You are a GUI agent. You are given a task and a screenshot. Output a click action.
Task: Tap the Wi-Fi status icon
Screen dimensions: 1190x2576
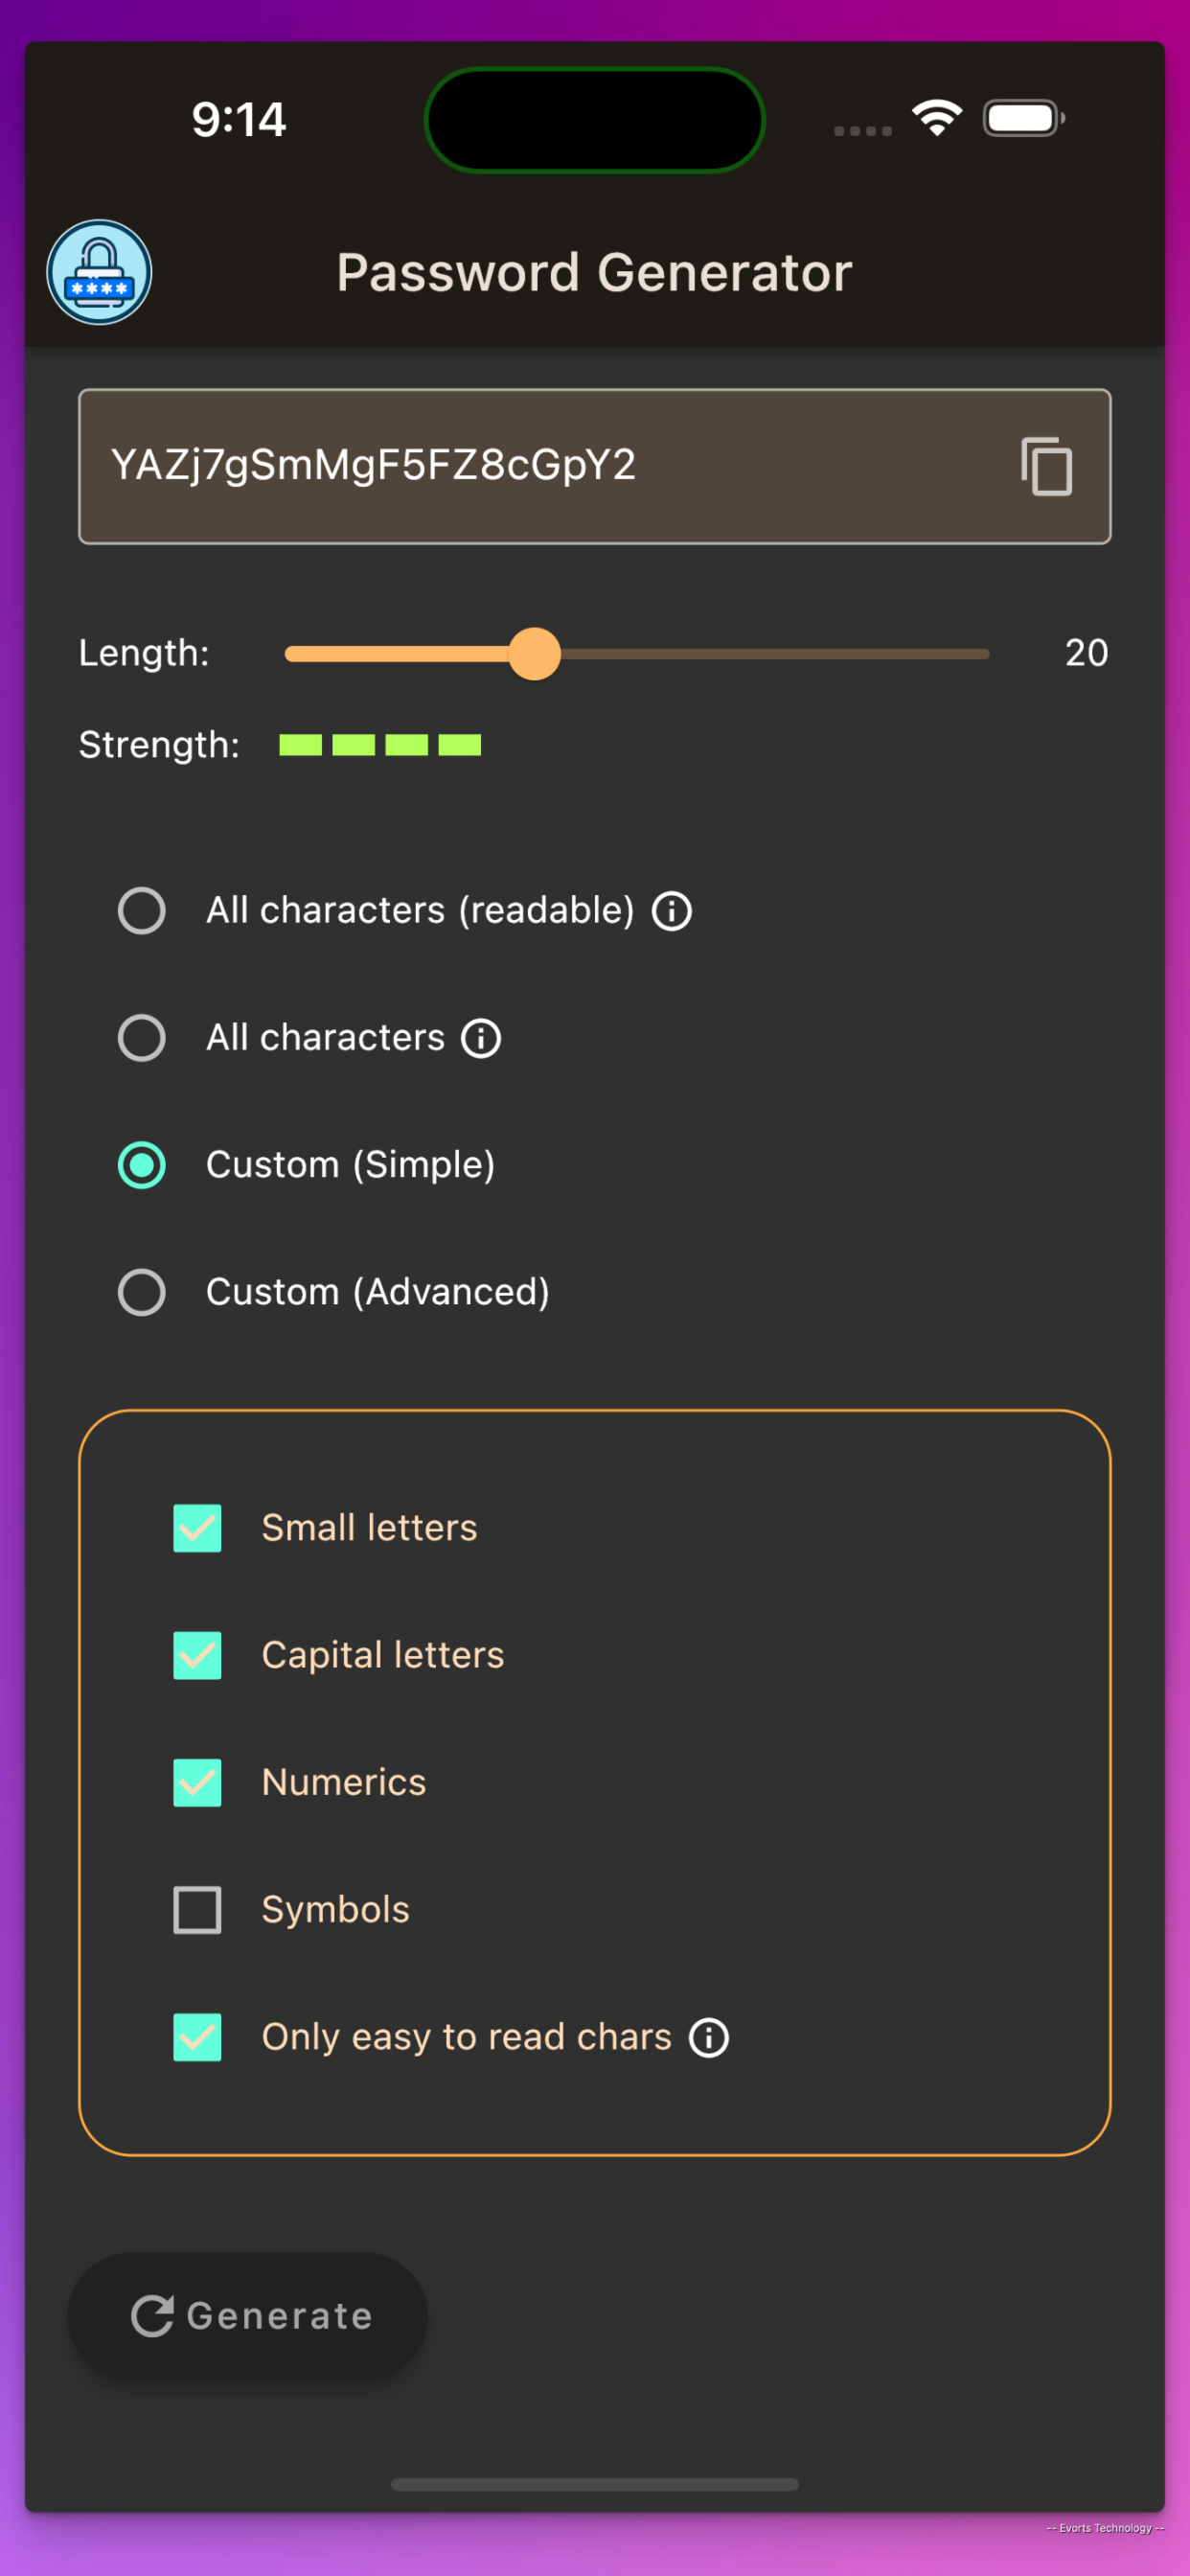click(937, 118)
